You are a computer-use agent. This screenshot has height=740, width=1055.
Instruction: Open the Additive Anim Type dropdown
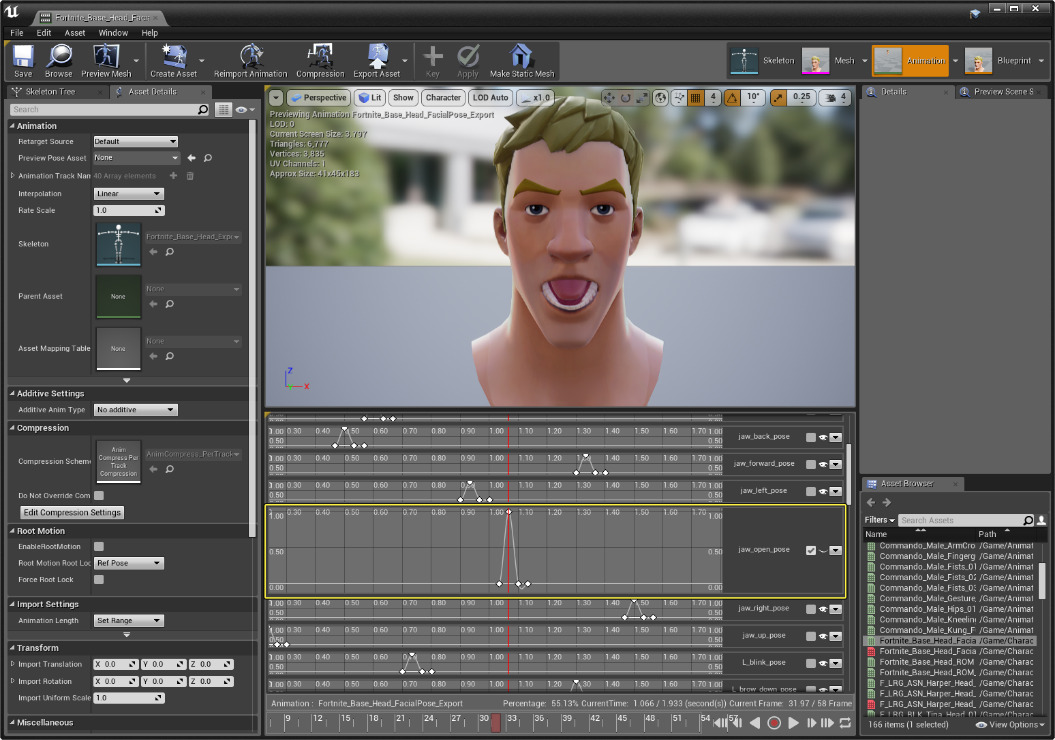click(x=135, y=410)
